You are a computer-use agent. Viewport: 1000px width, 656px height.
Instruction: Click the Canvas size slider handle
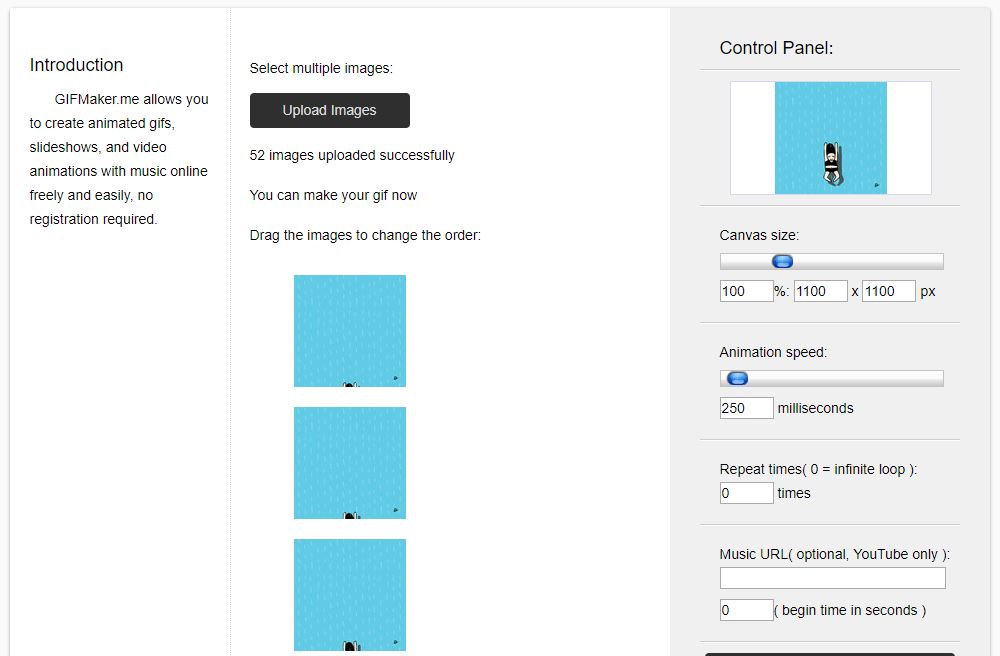[783, 261]
